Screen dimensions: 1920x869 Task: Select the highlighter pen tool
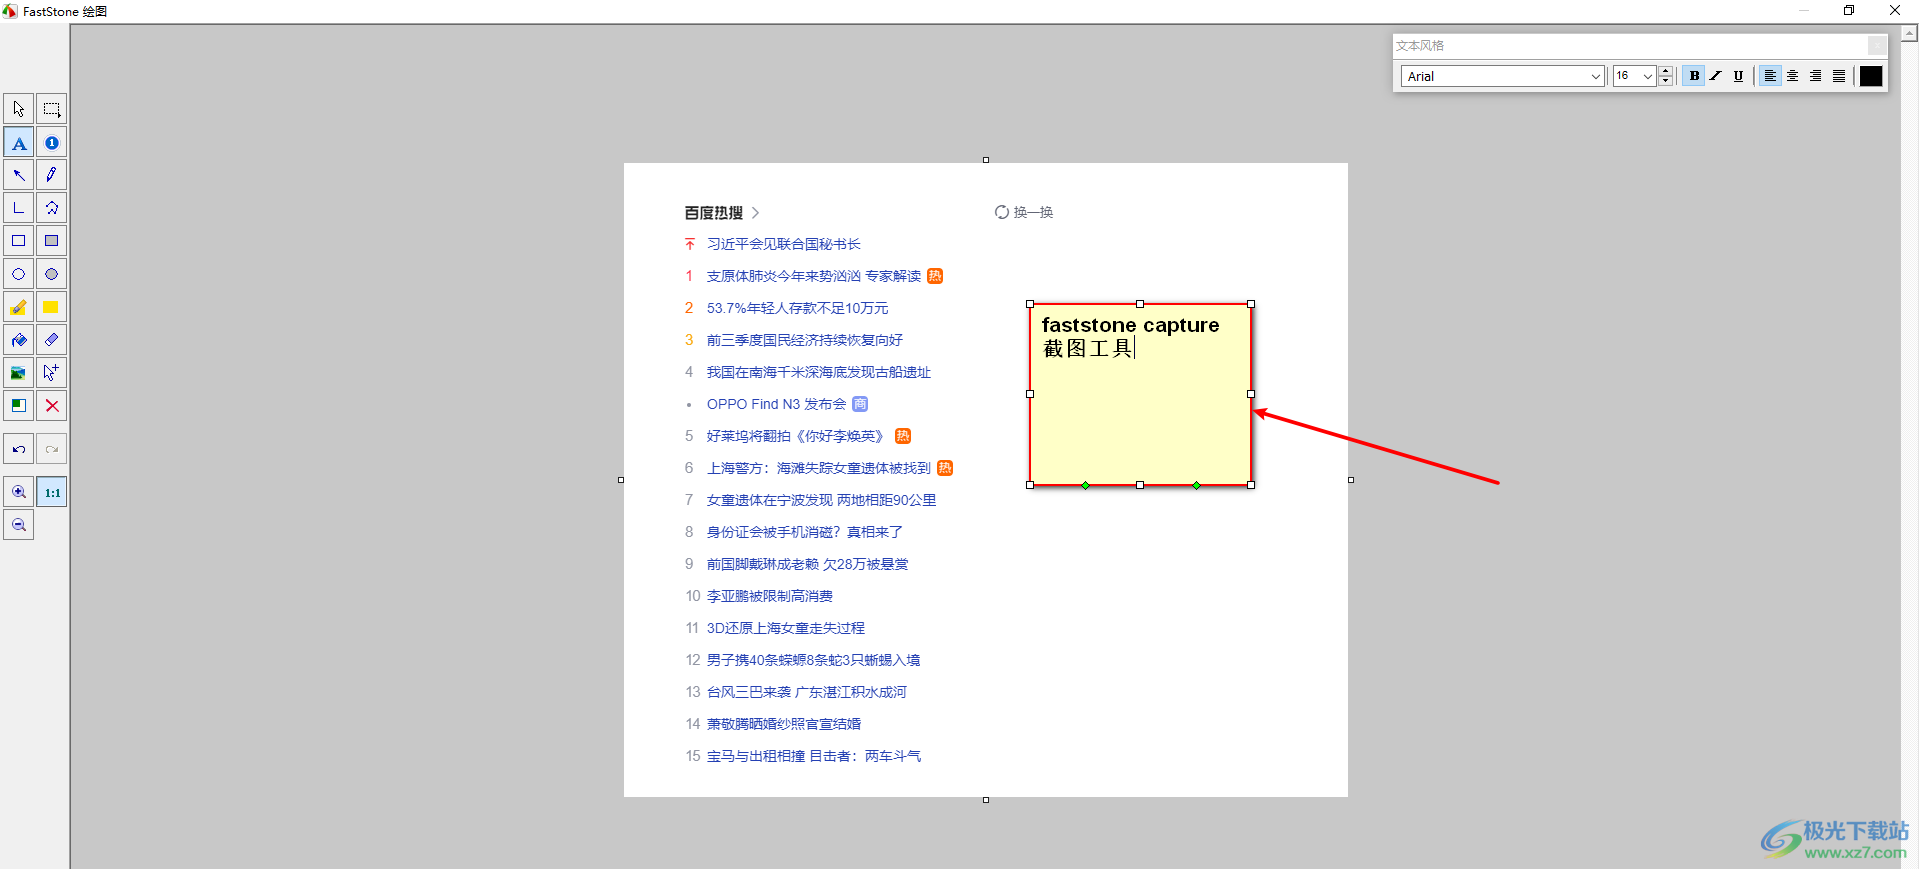(19, 307)
